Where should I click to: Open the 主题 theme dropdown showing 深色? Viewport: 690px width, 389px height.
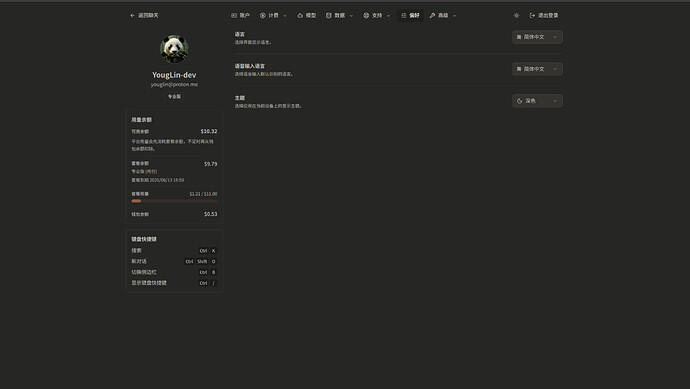(537, 101)
